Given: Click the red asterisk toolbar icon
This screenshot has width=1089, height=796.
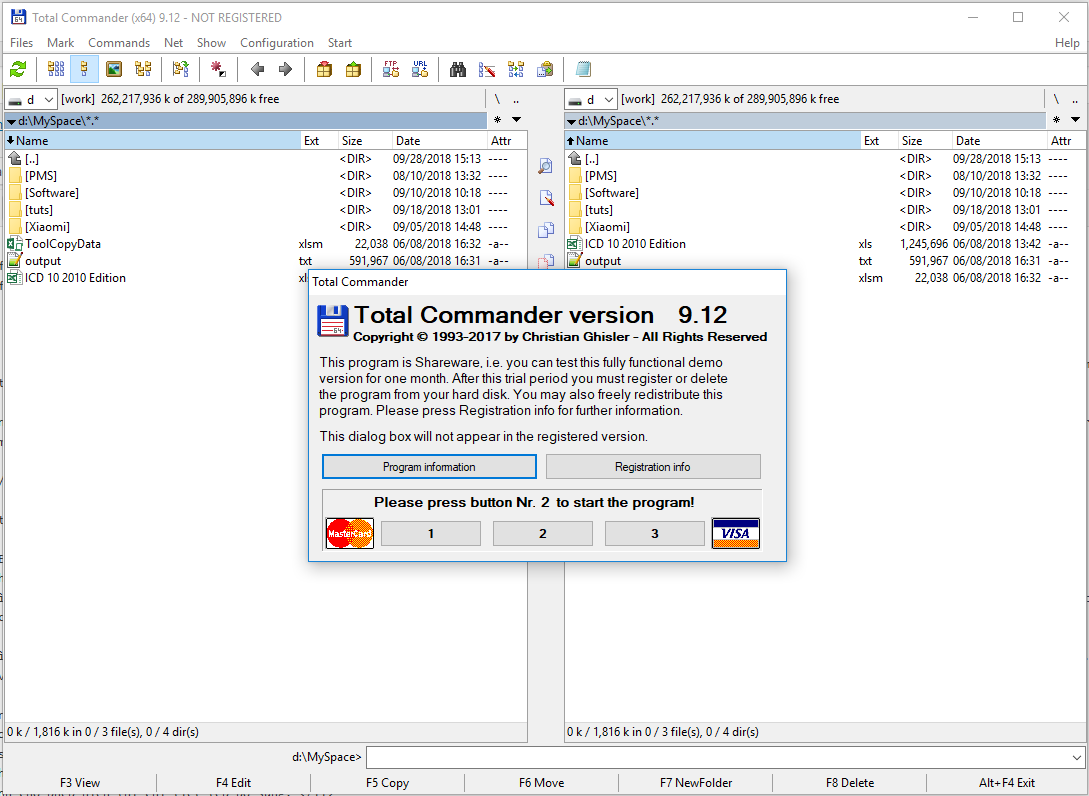Looking at the screenshot, I should [218, 69].
